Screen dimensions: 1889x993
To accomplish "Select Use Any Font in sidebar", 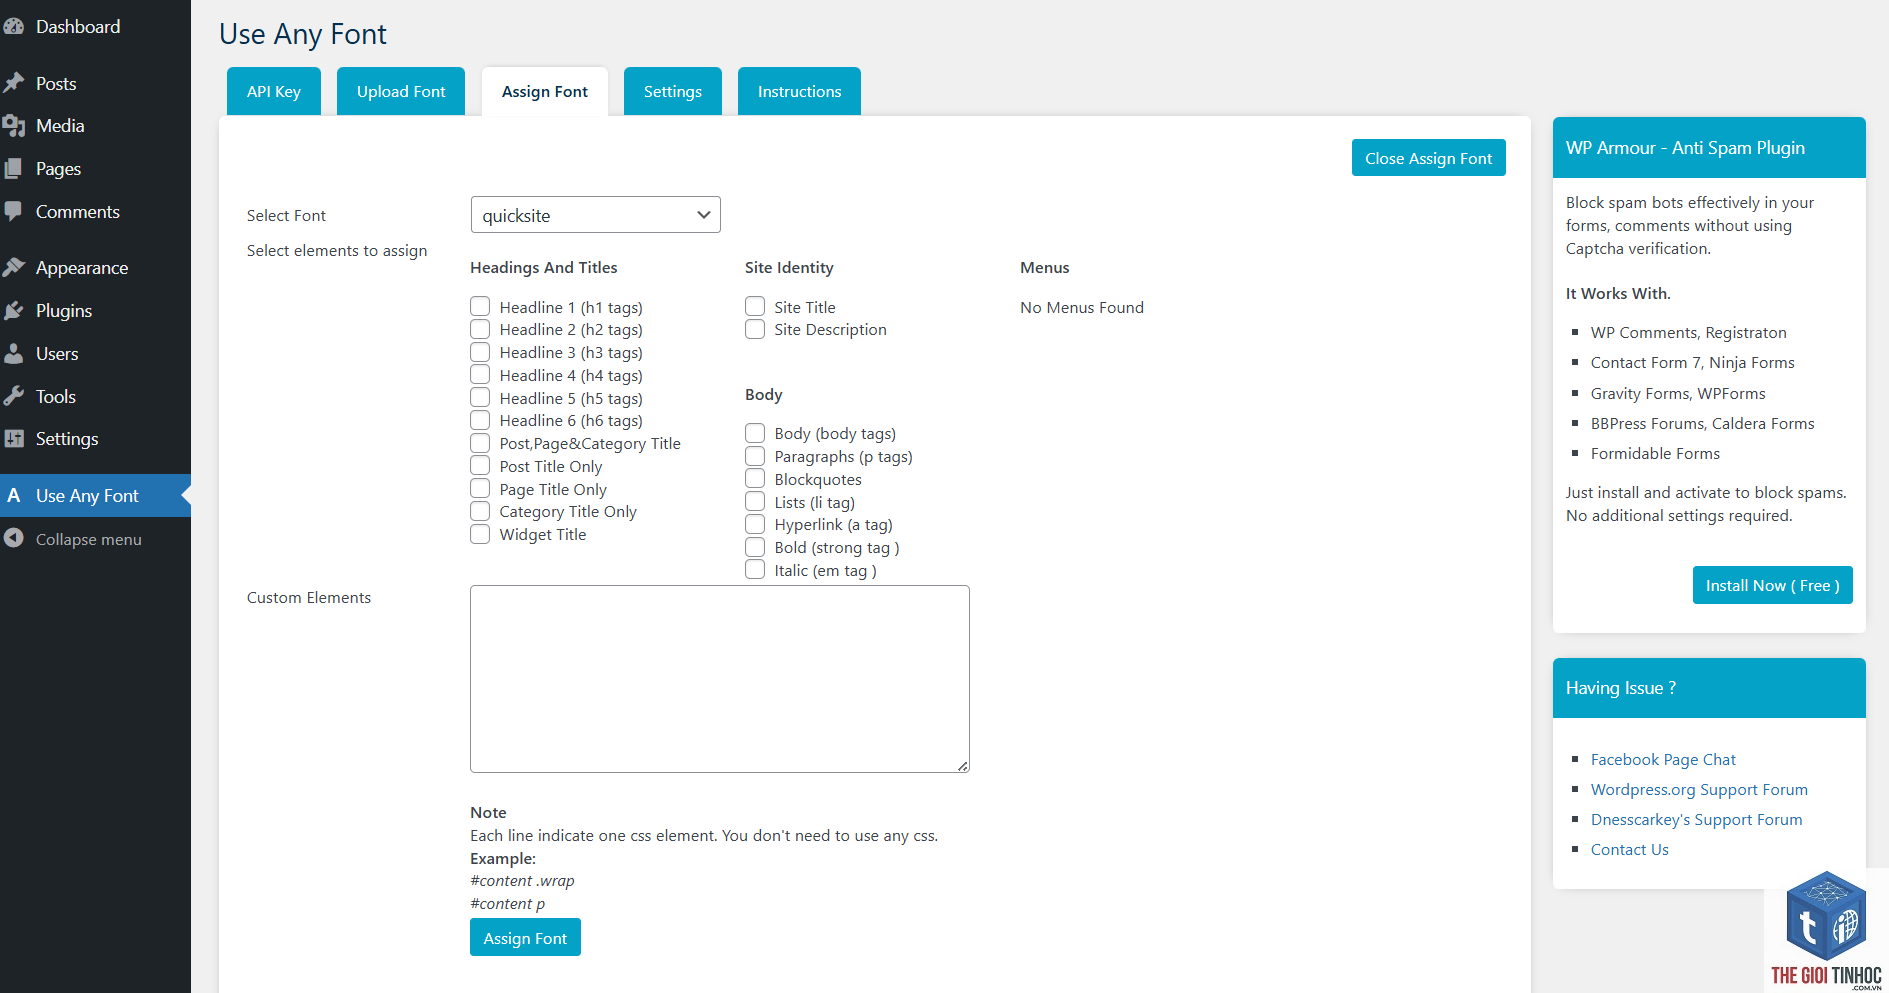I will [x=95, y=496].
